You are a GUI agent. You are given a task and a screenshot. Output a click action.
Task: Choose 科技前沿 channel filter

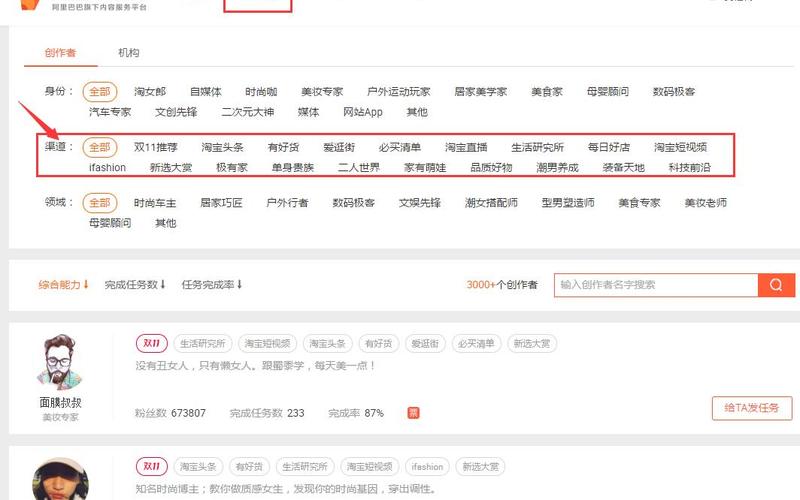[689, 167]
